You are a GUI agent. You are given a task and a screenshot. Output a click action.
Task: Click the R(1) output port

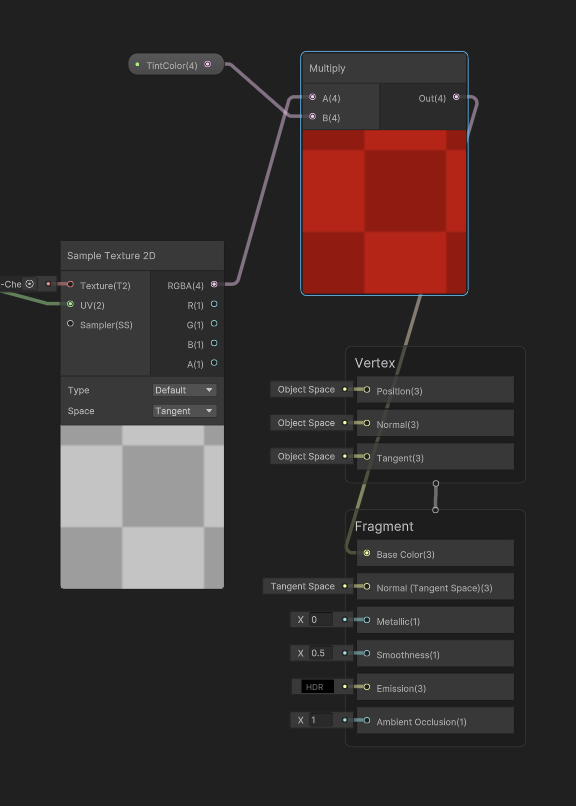(x=214, y=304)
